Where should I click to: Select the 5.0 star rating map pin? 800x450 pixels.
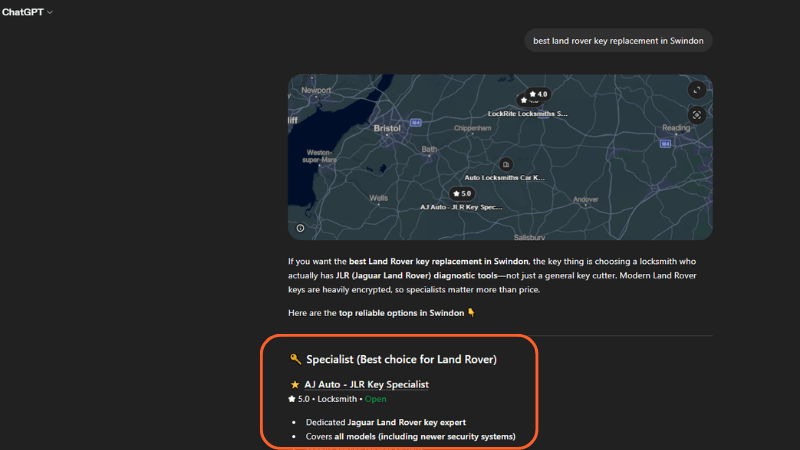(x=461, y=193)
